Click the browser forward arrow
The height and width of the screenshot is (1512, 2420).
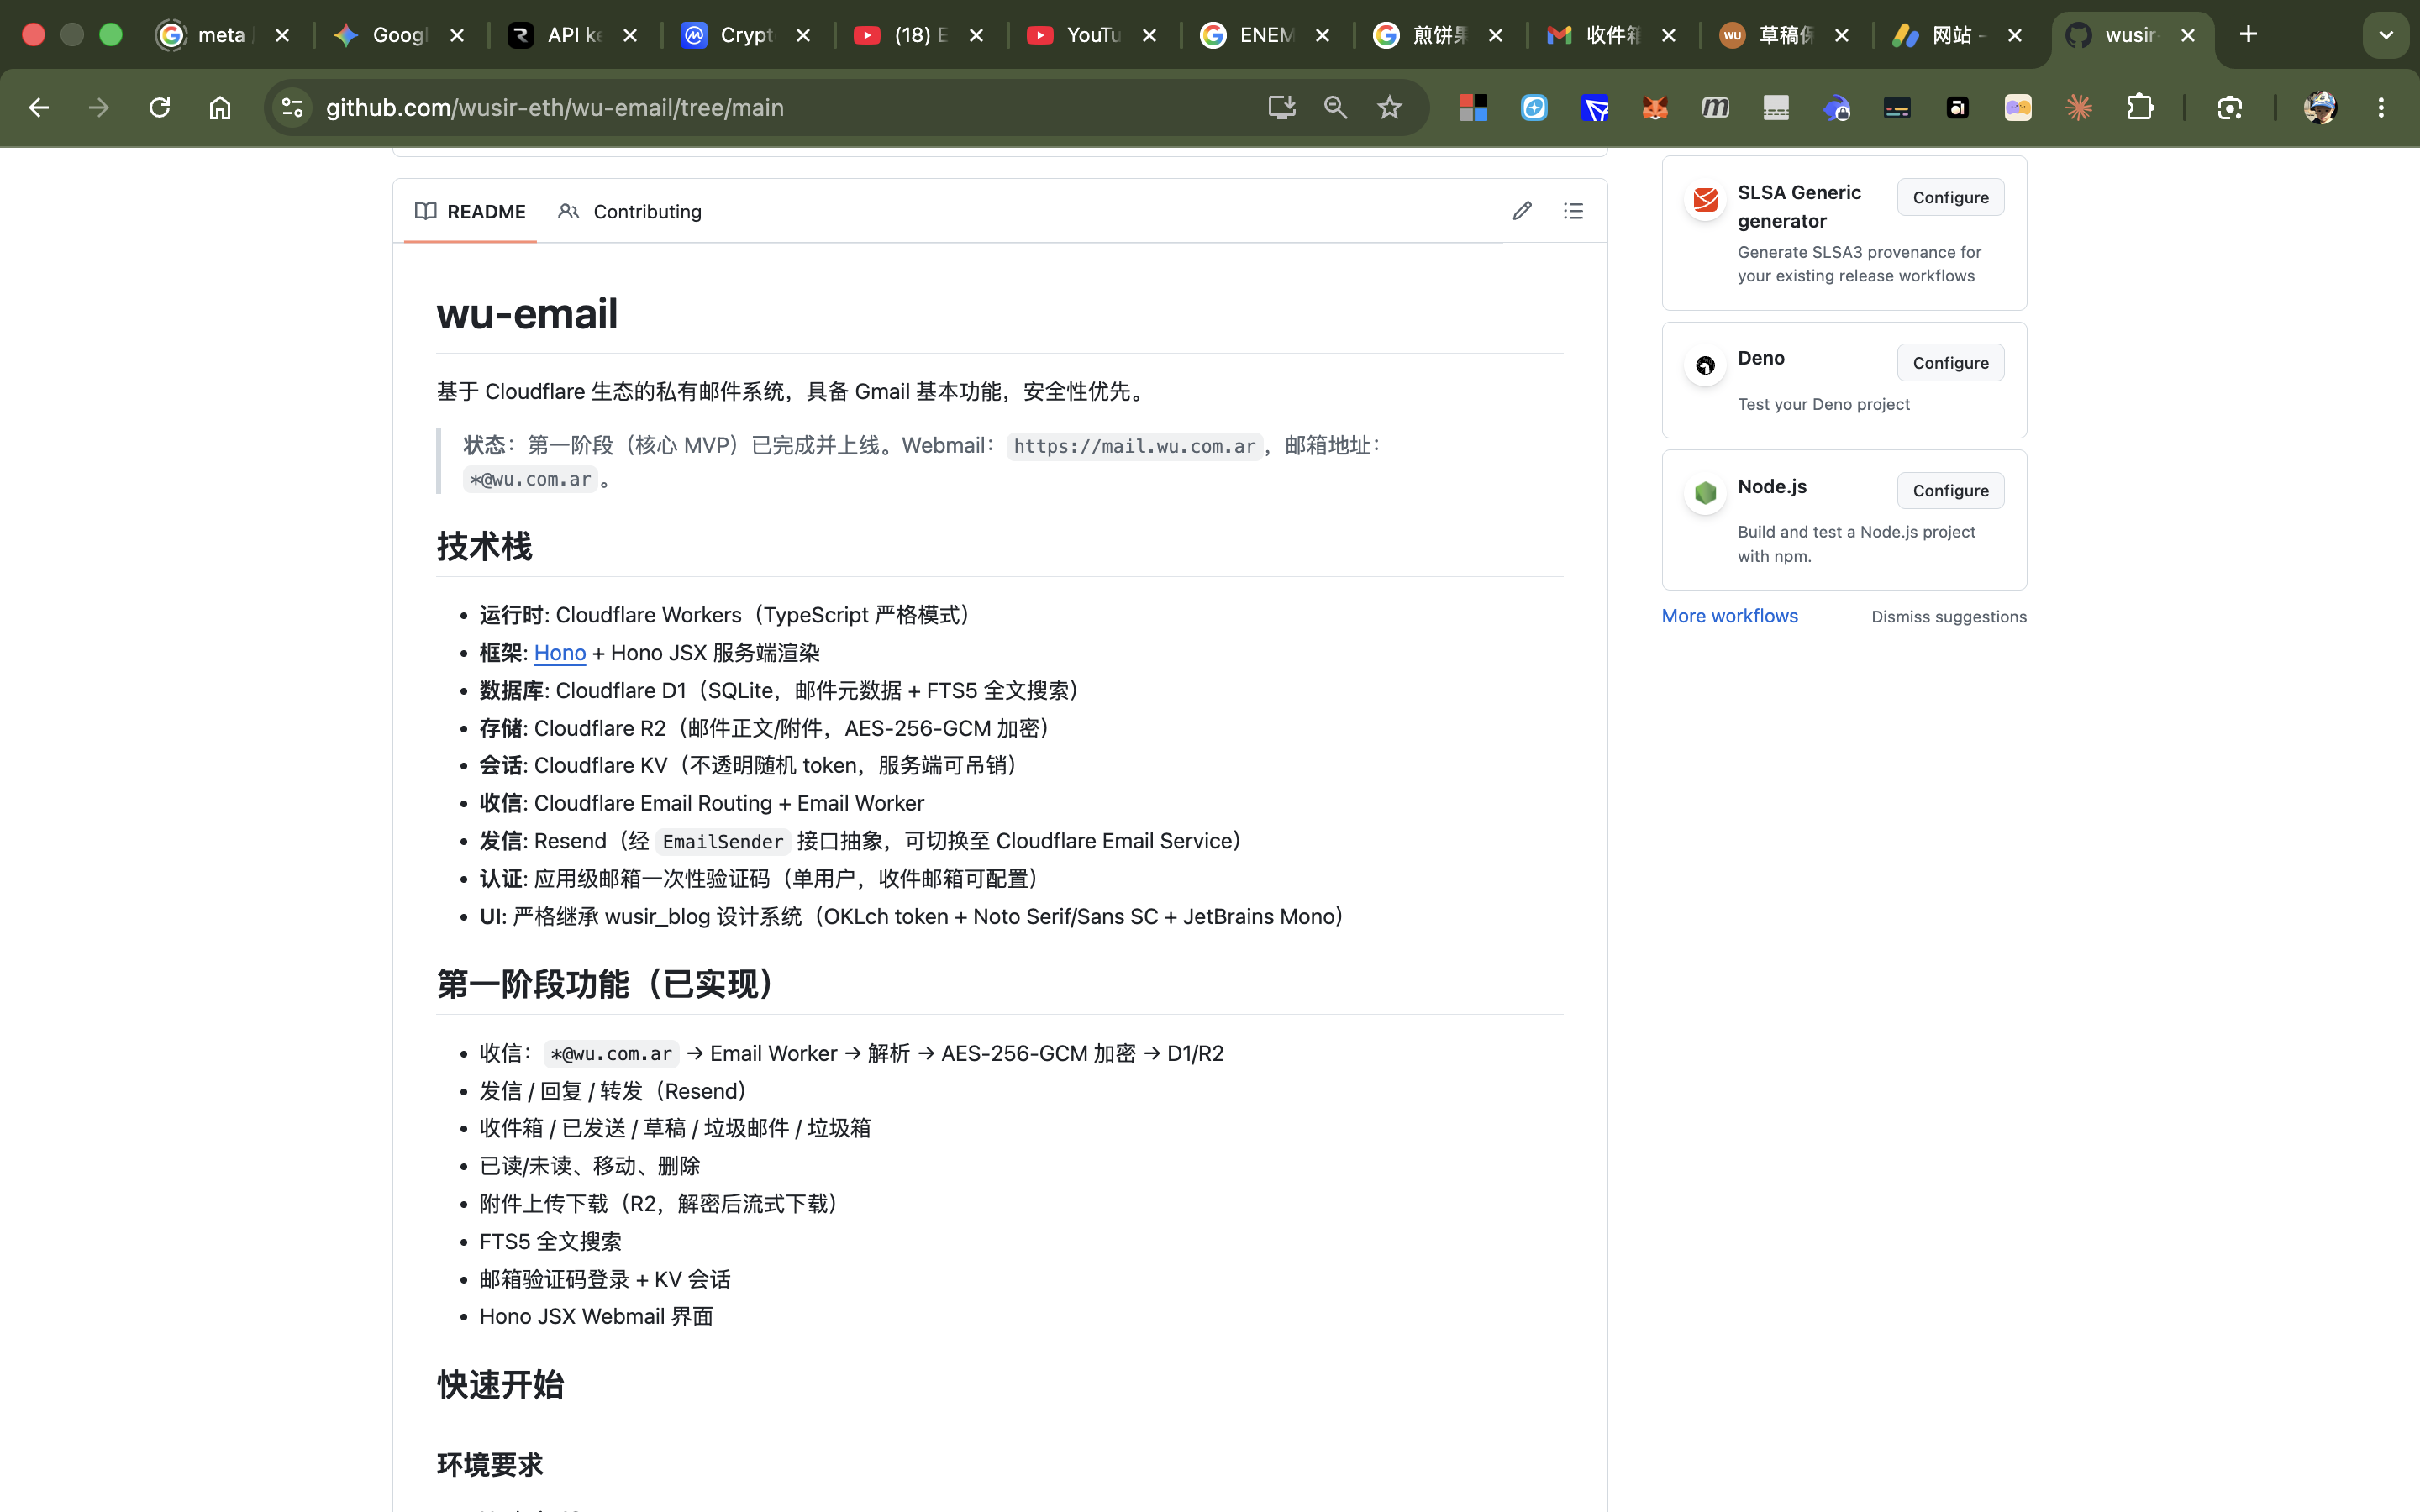click(x=98, y=107)
